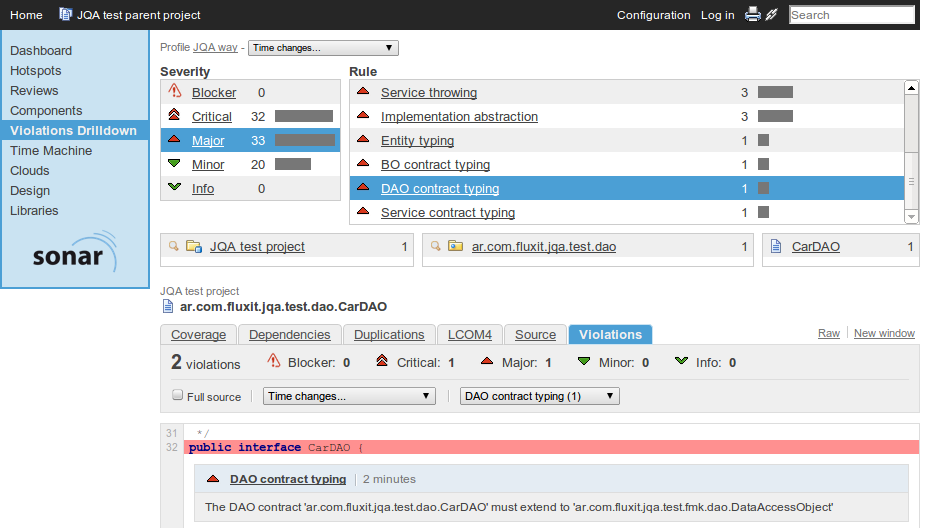Click the Search input field
Screen dimensions: 925x528
pos(851,15)
